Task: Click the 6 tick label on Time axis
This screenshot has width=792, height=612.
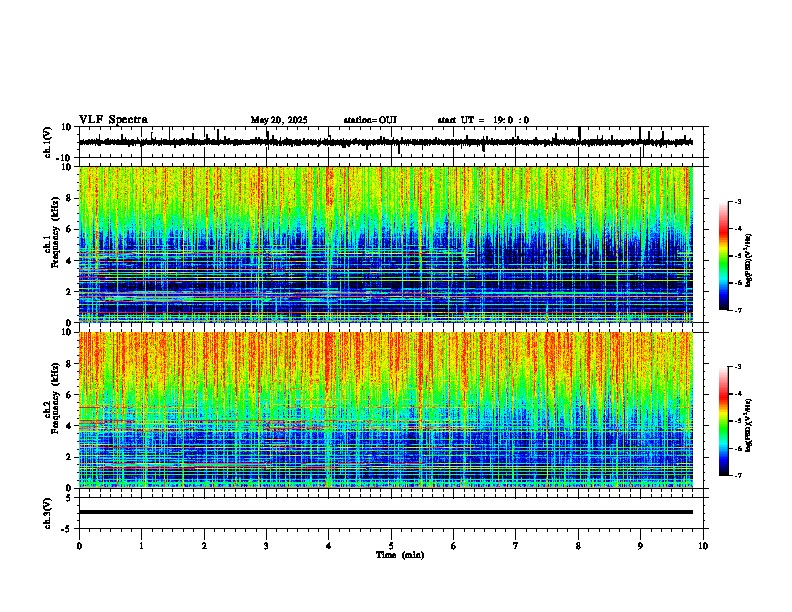Action: coord(454,546)
